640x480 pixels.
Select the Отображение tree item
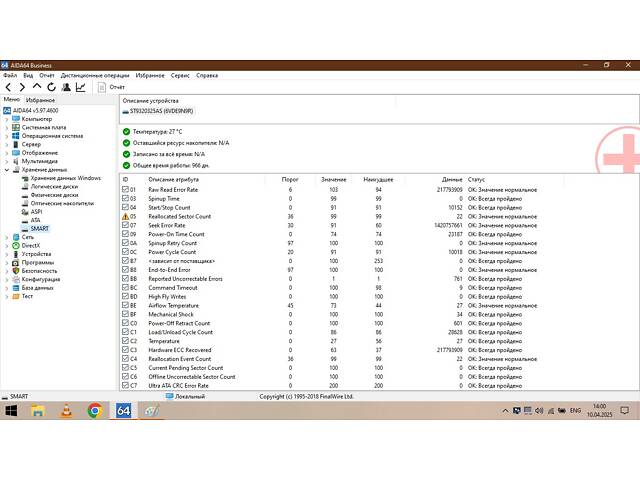[40, 153]
